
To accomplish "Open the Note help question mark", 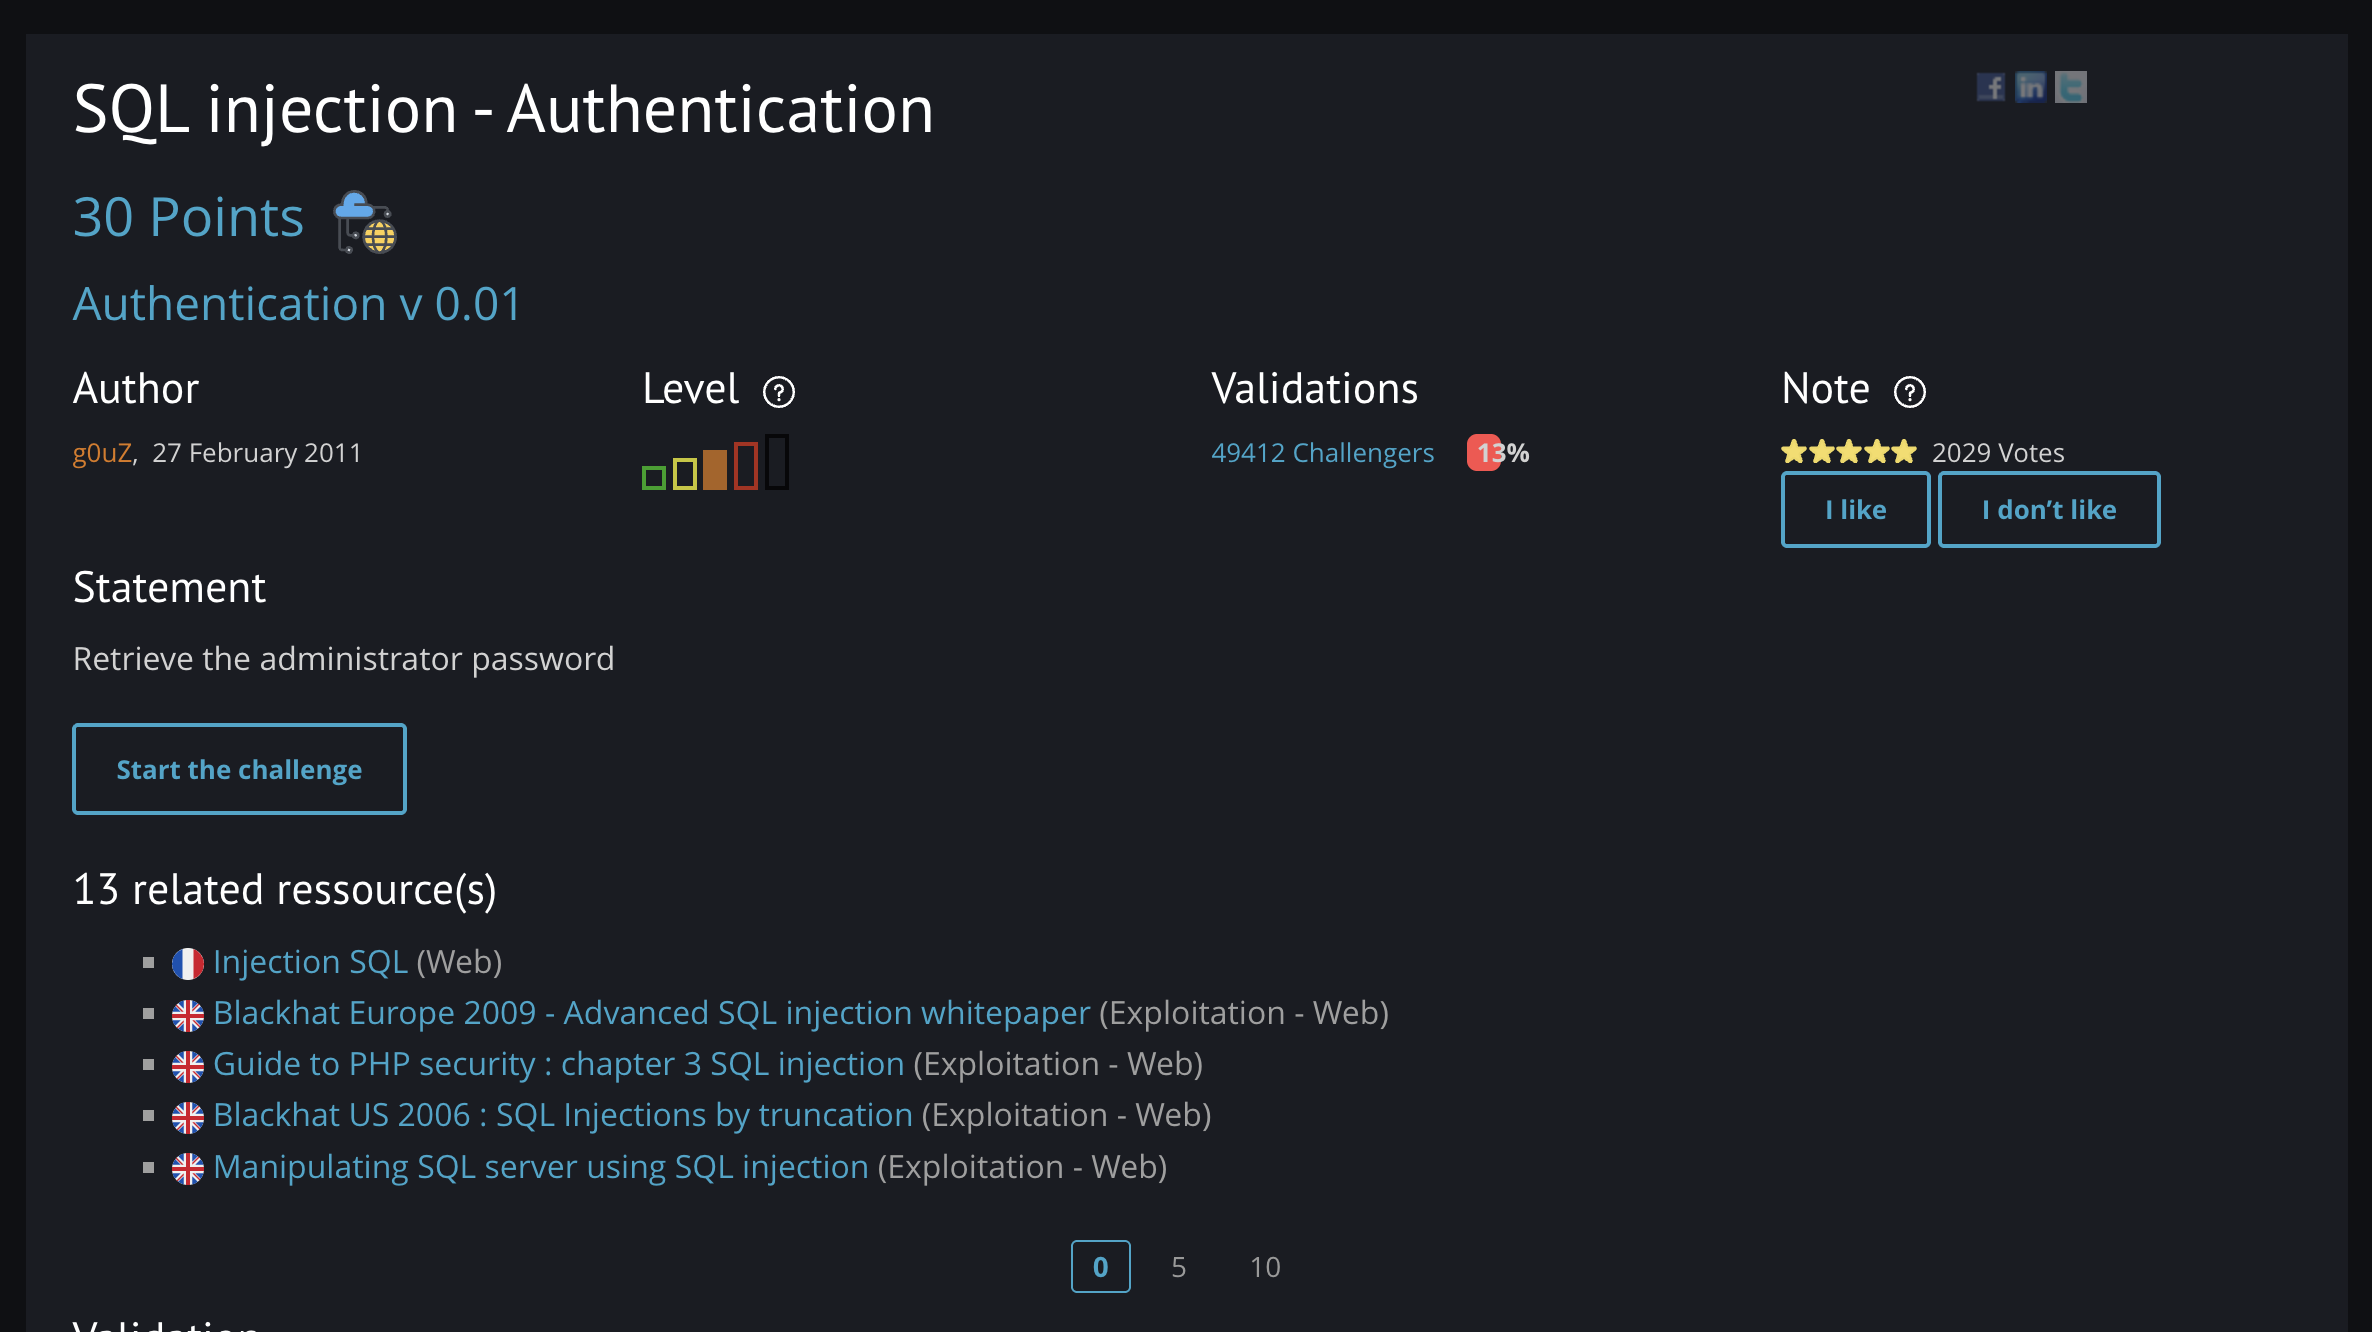I will (x=1909, y=392).
